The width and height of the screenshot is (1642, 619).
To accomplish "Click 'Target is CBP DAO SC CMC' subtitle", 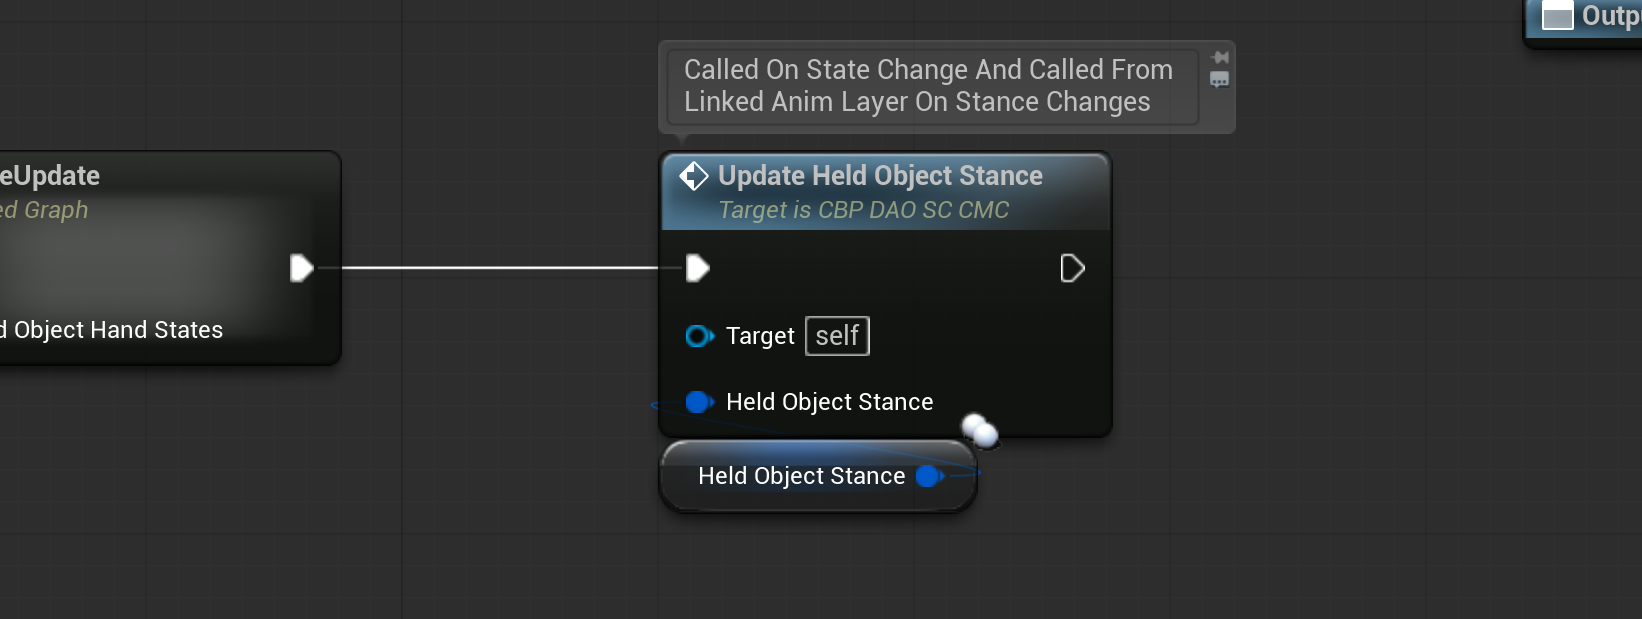I will pyautogui.click(x=864, y=210).
